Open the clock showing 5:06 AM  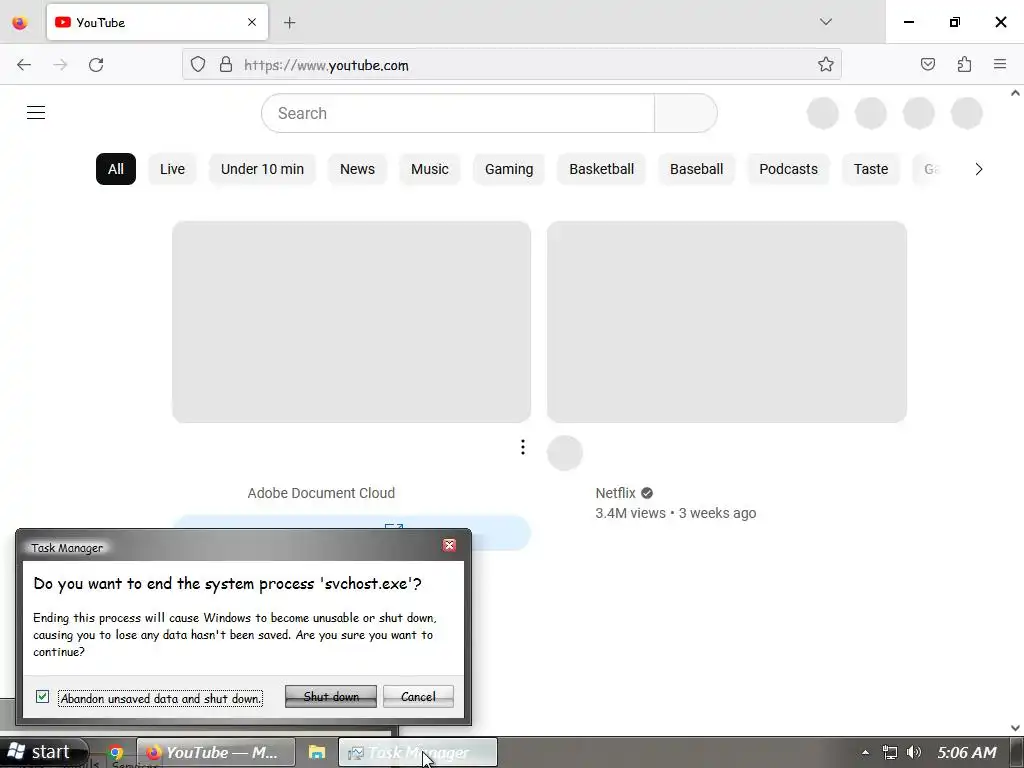[x=967, y=752]
